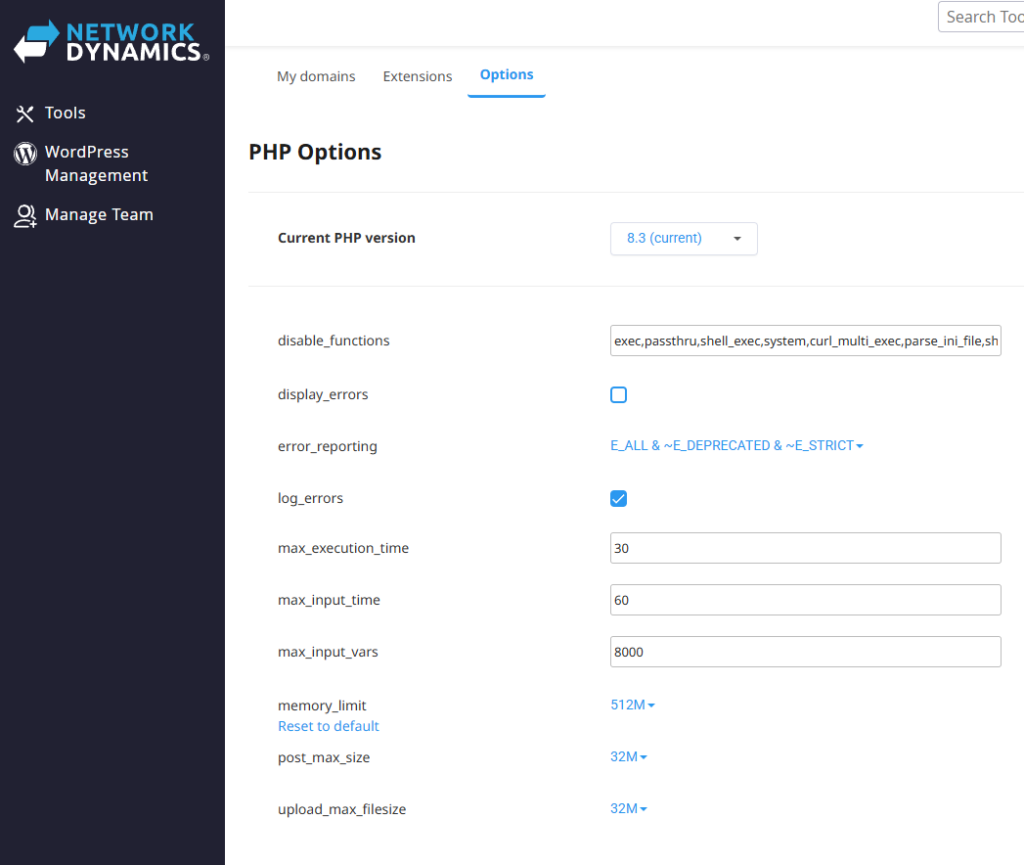Click into the disable_functions text field
This screenshot has width=1024, height=865.
point(805,341)
